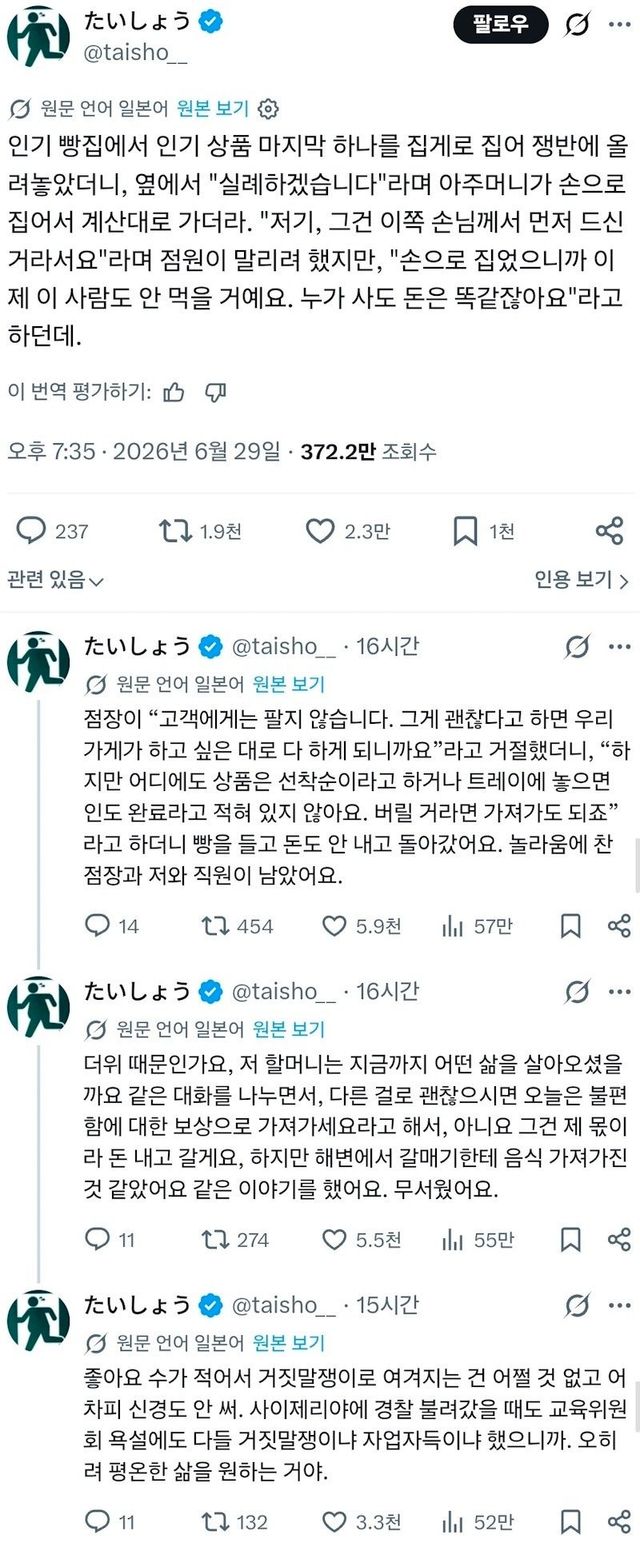Image resolution: width=640 pixels, height=1546 pixels.
Task: Click the 팔로우 follow button
Action: point(501,24)
